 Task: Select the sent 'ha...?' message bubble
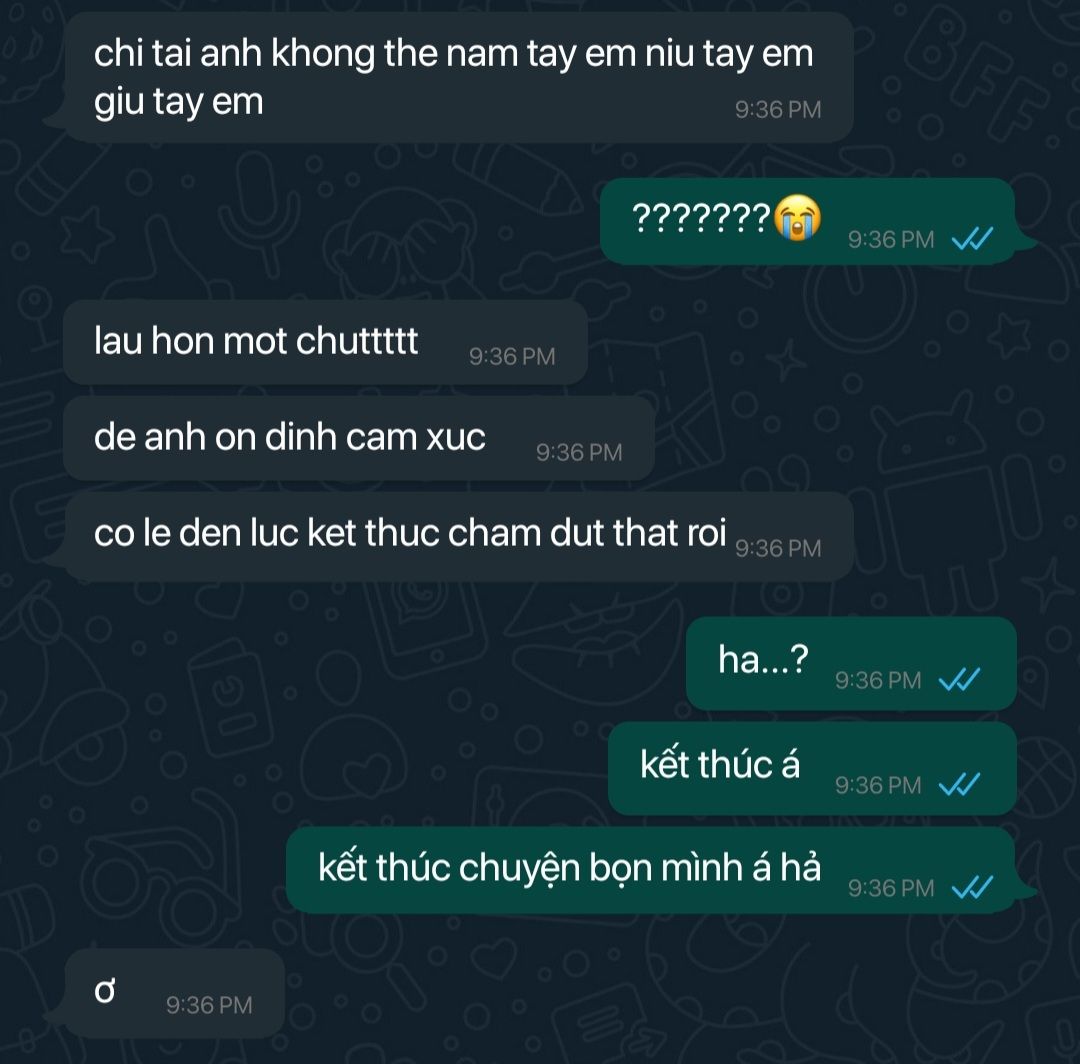[851, 663]
